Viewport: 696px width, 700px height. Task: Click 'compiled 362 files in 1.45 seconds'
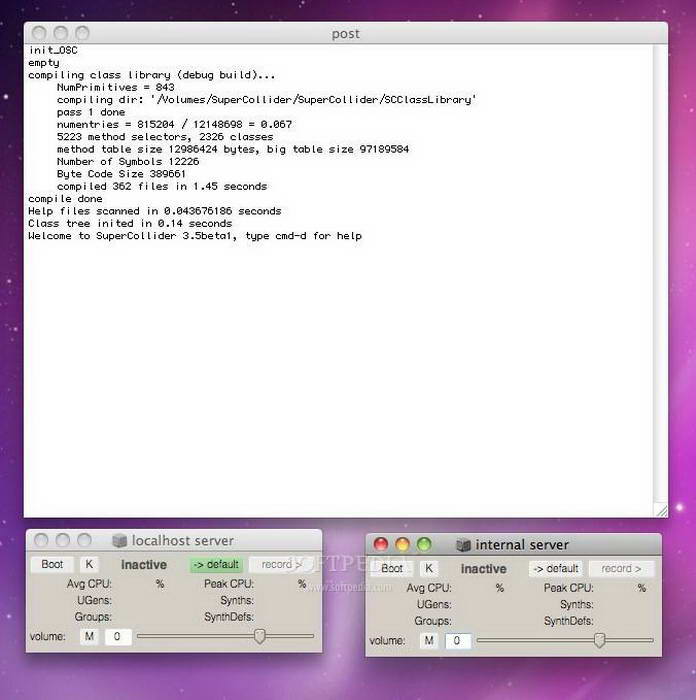[x=162, y=186]
